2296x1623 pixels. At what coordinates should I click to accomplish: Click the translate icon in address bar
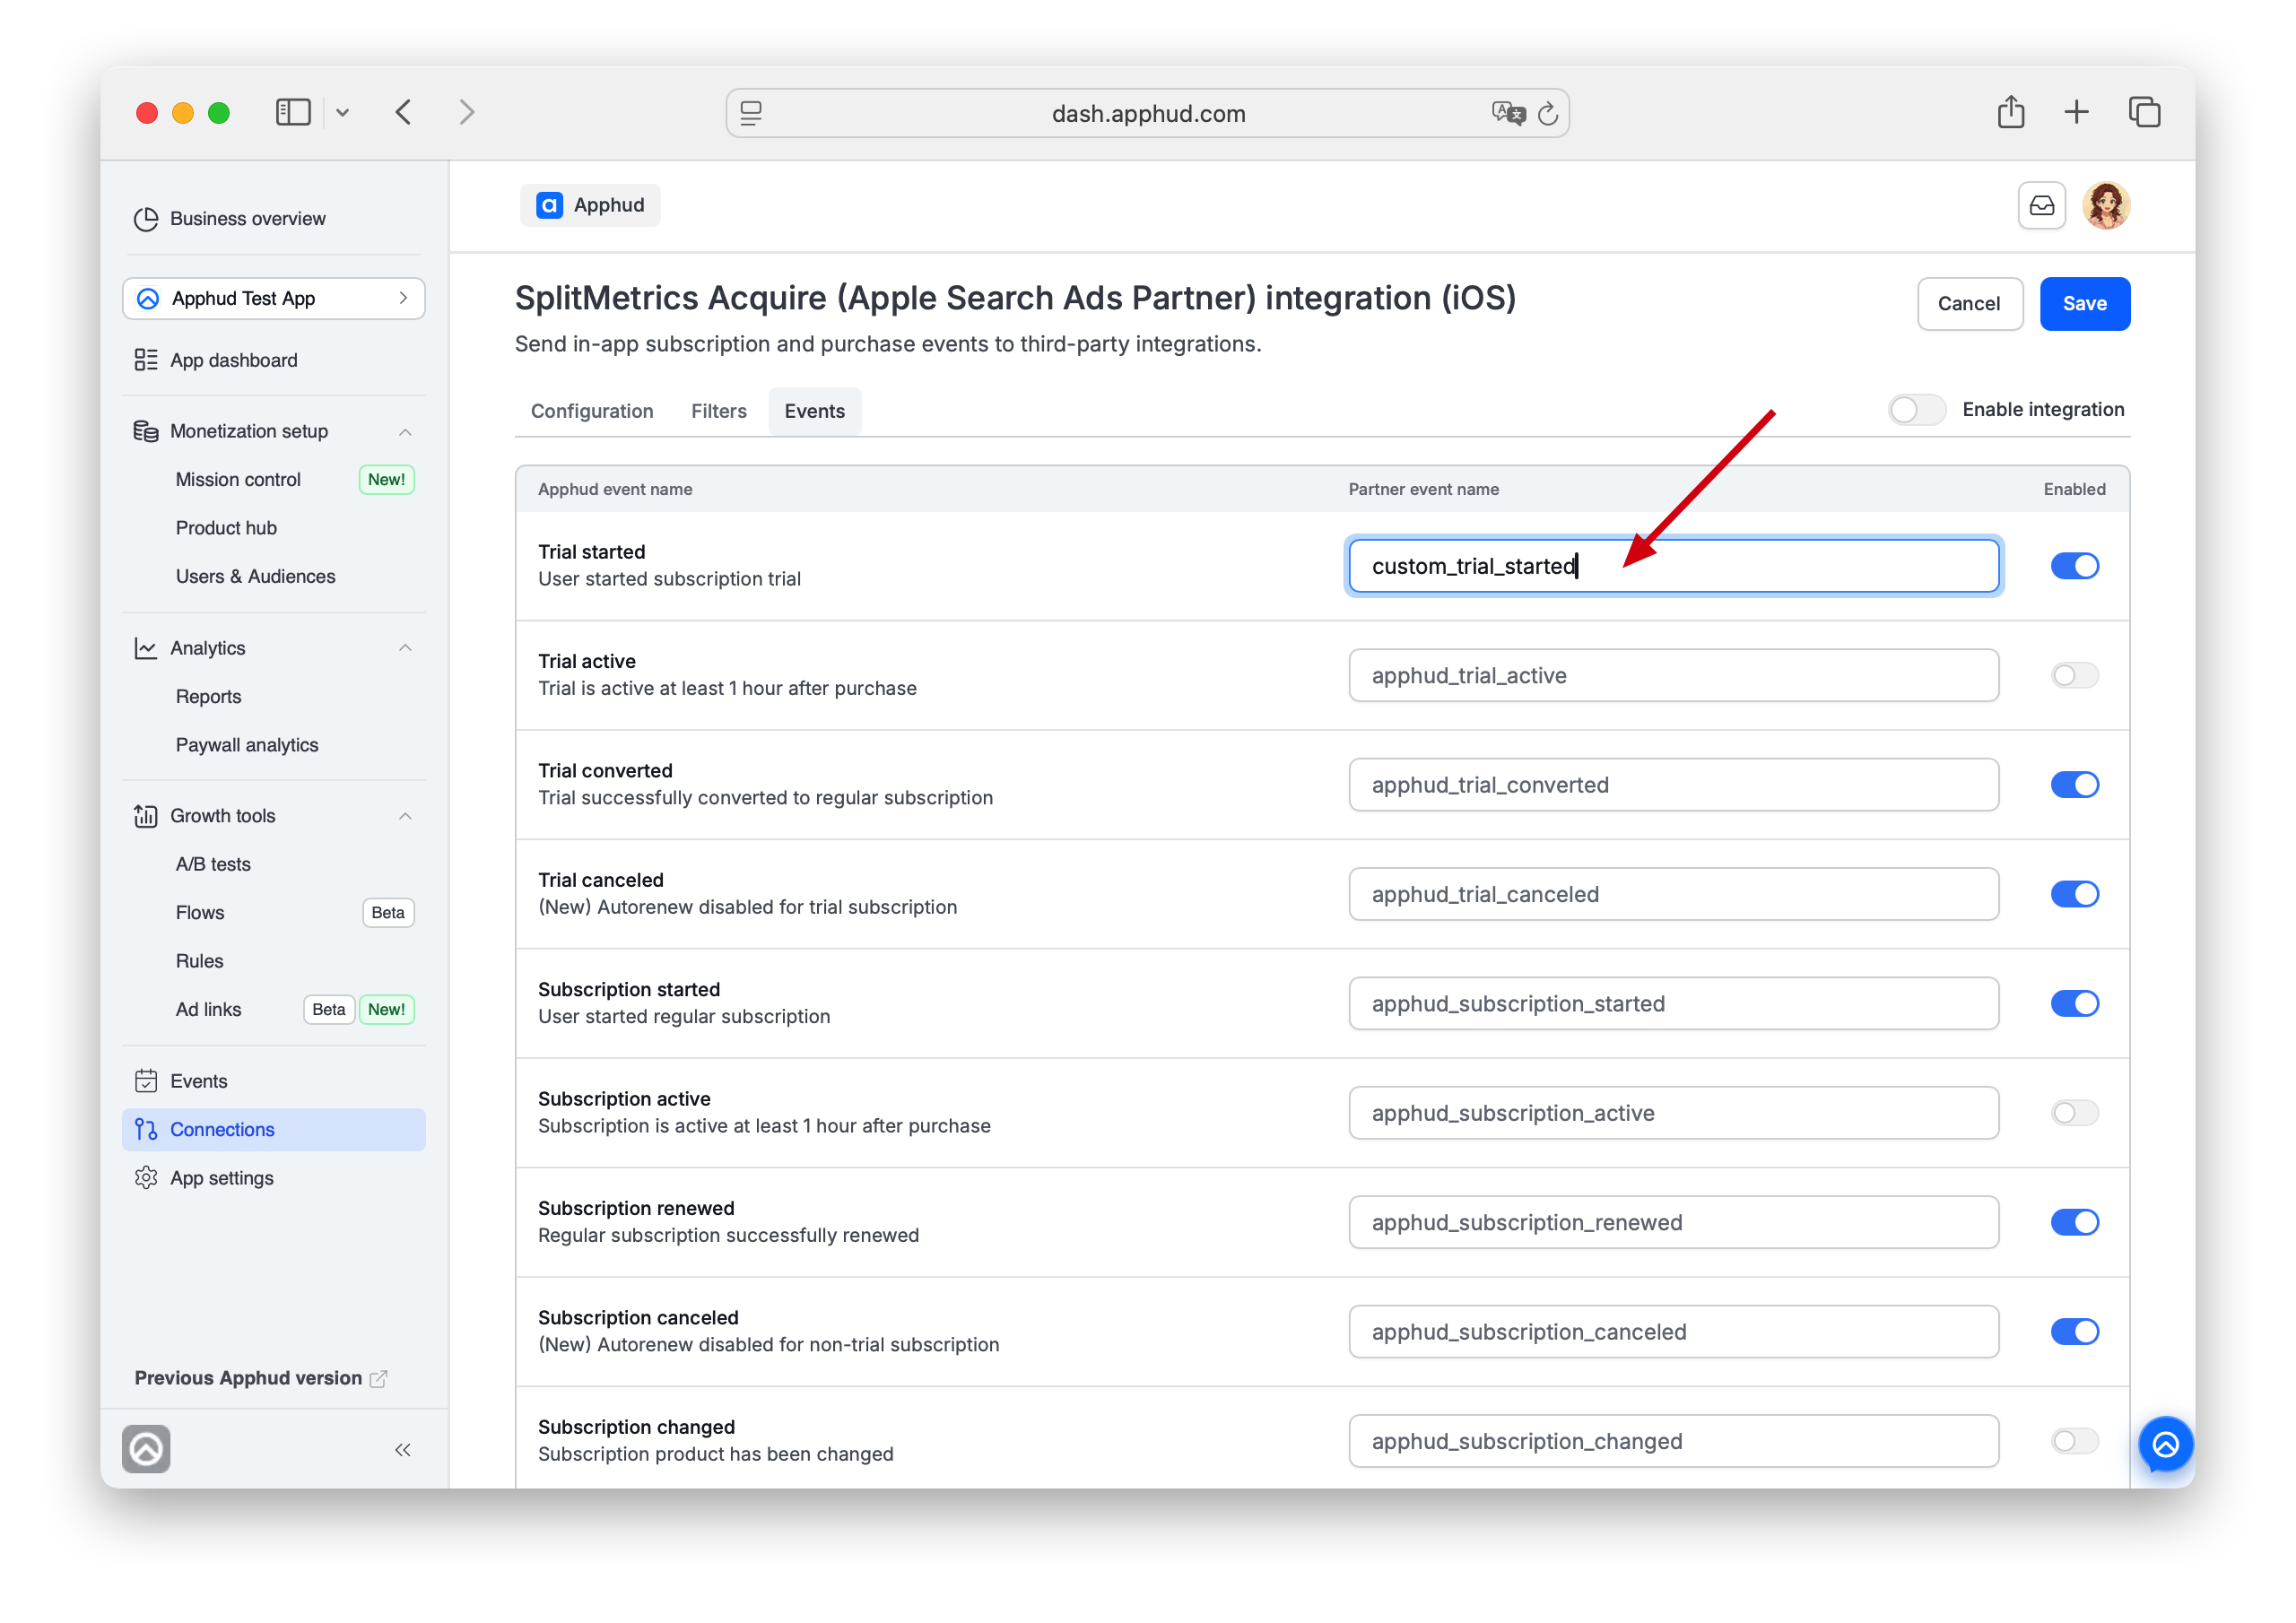click(x=1508, y=113)
